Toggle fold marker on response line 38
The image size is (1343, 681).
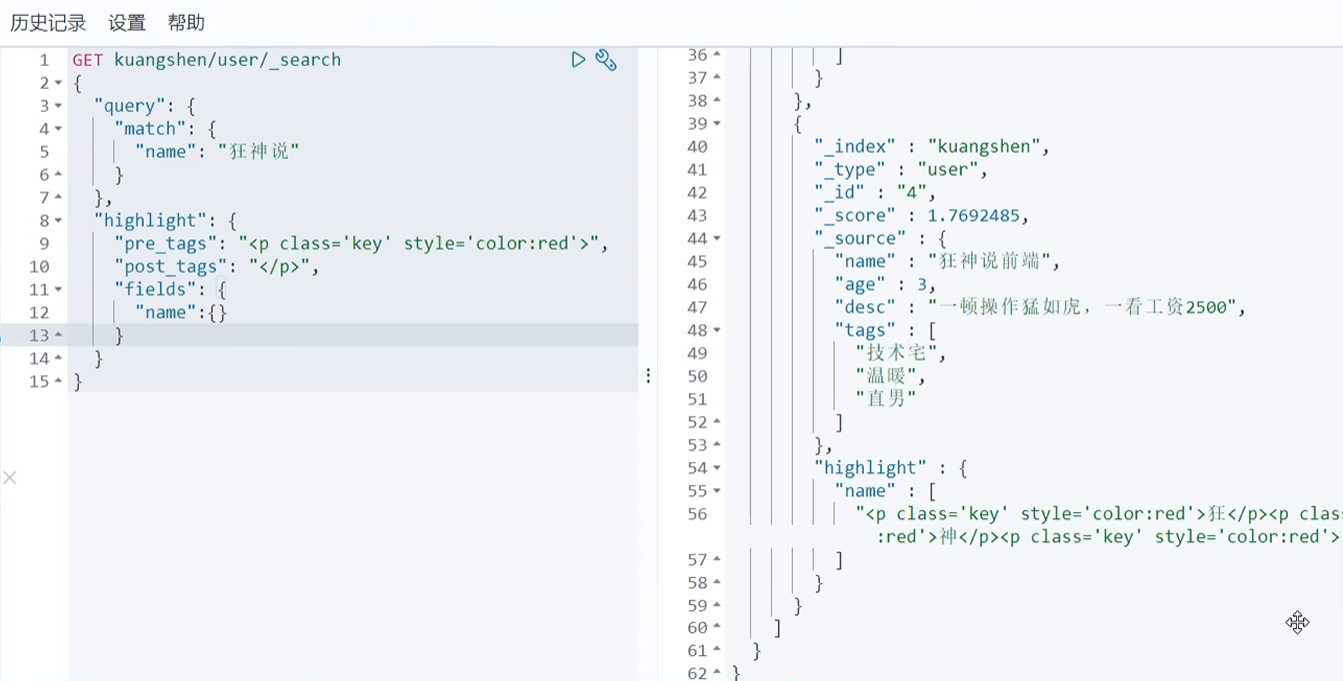[x=717, y=101]
